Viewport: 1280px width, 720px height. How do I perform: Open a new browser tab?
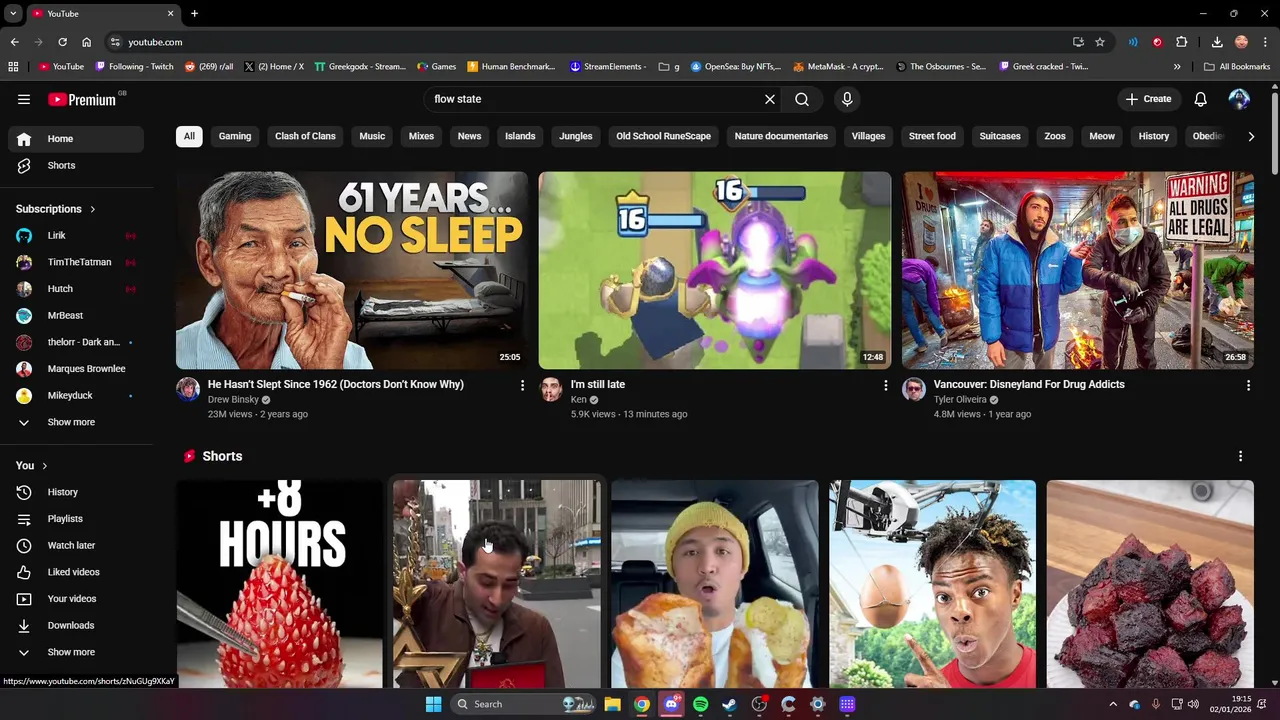click(x=194, y=13)
